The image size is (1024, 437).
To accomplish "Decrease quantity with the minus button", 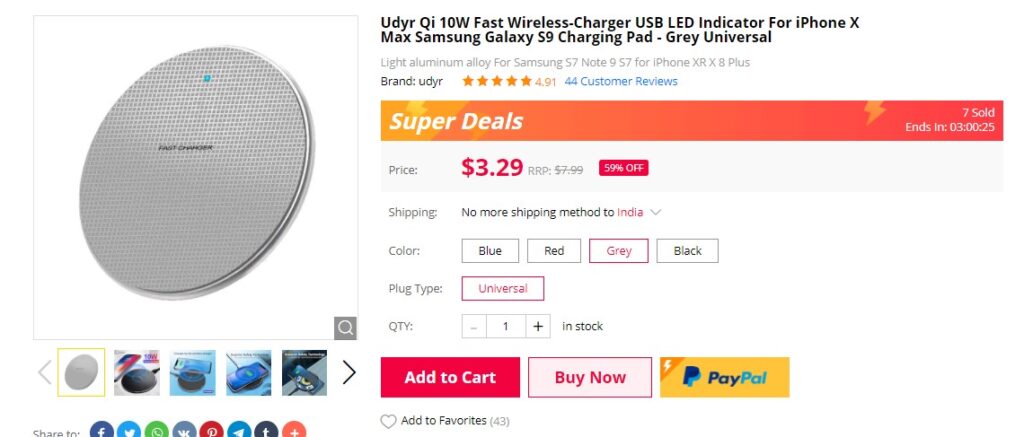I will (474, 326).
